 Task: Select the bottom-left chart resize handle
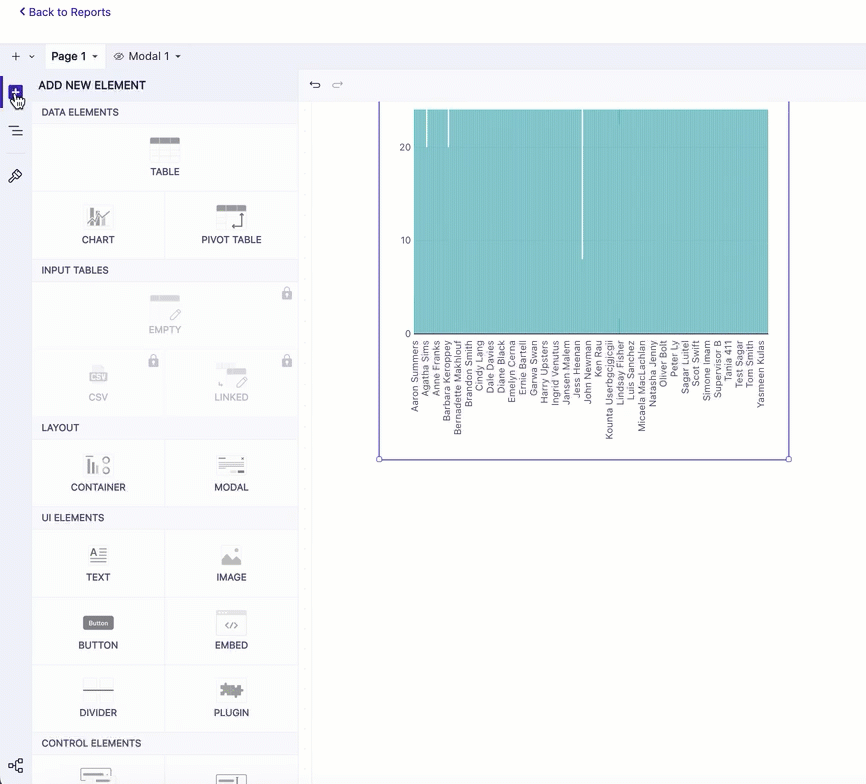coord(379,459)
